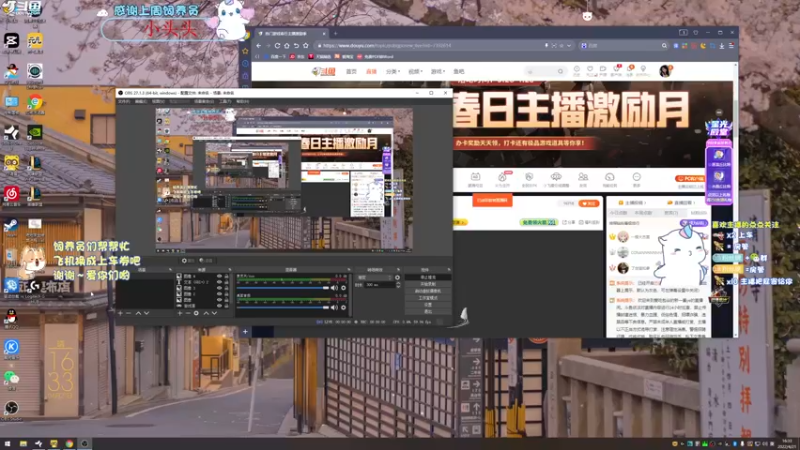Switch to OBS from taskbar icon
The image size is (800, 450).
point(85,444)
